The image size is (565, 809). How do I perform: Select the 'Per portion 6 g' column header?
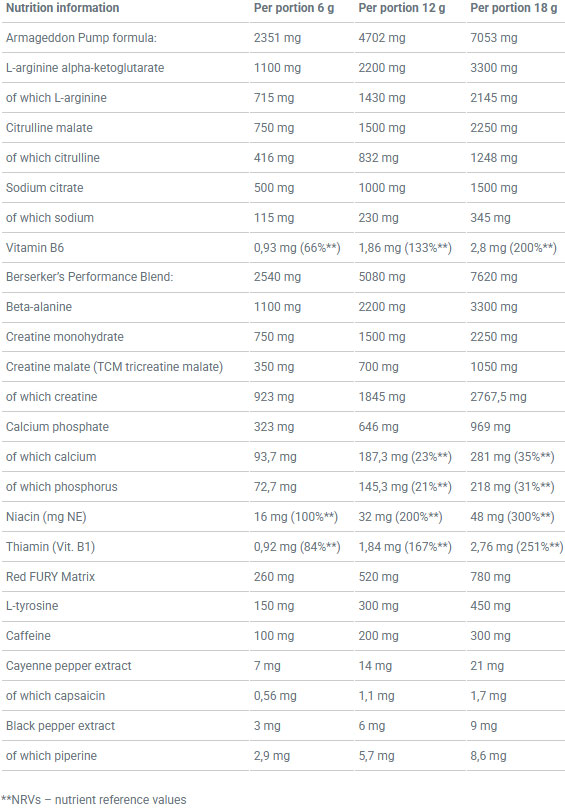point(294,8)
